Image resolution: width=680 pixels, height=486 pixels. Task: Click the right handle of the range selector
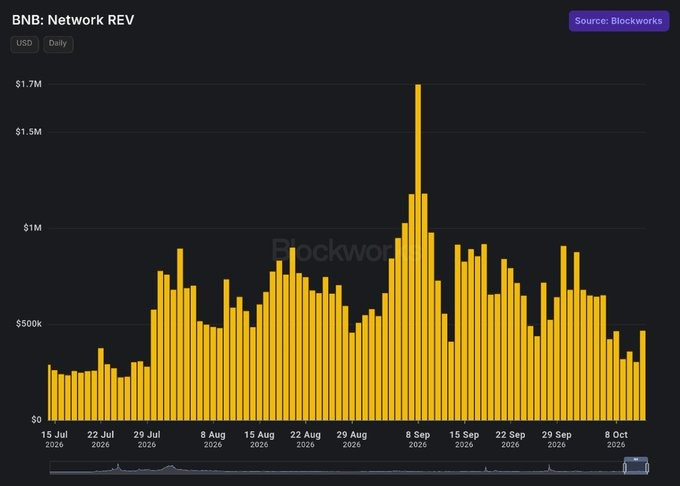coord(647,467)
